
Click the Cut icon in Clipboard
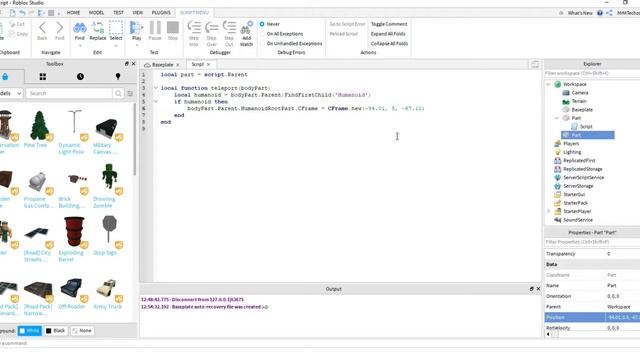coord(11,24)
